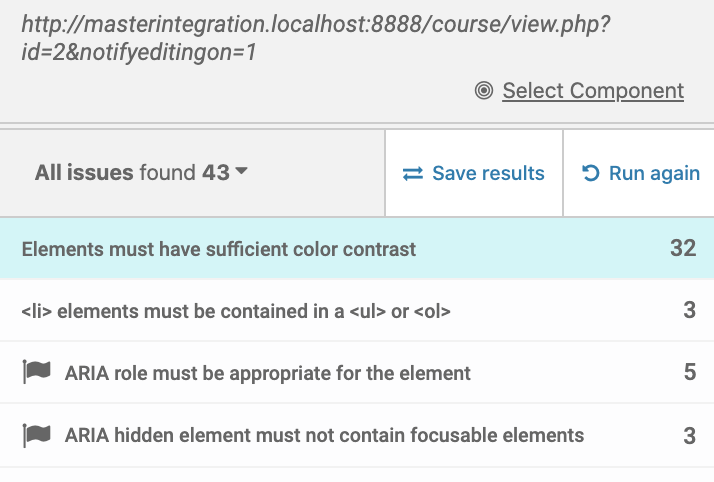Screen dimensions: 714x482
Task: Click the flag icon beside ARIA role issue
Action: click(x=36, y=371)
